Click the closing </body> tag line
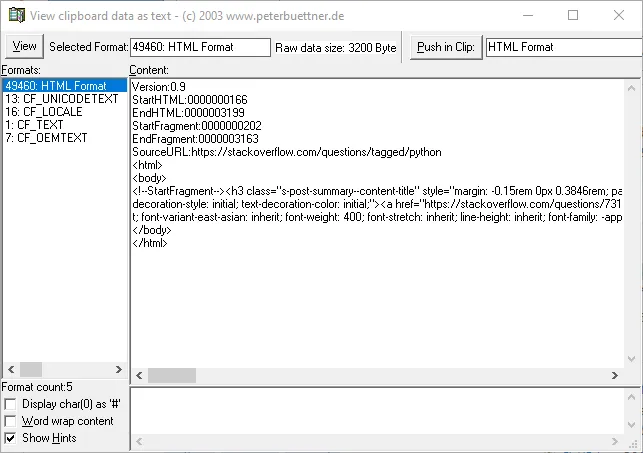Screen dimensions: 643x453 click(152, 230)
